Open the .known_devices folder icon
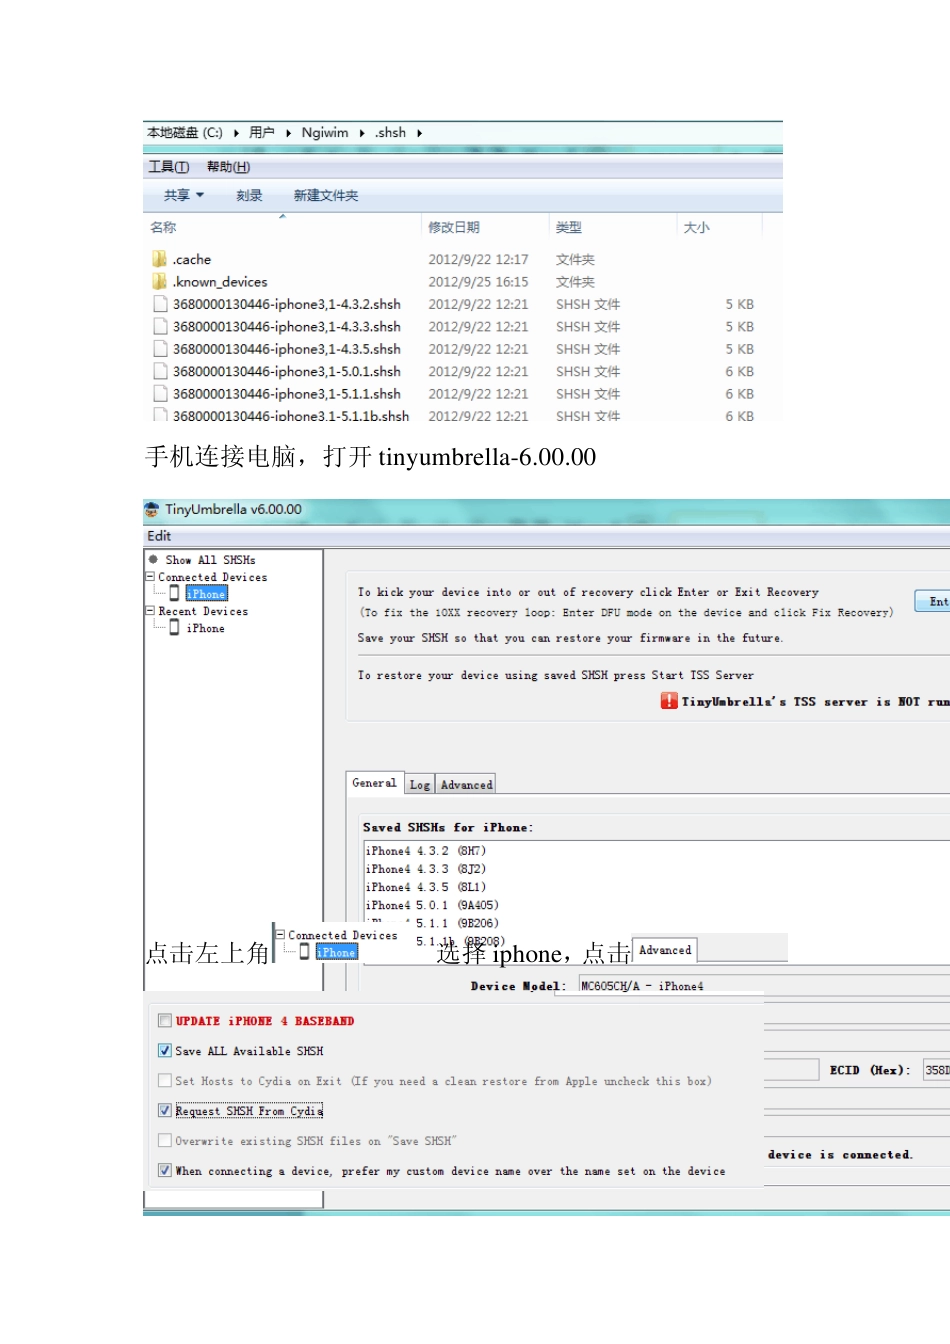 click(x=159, y=282)
